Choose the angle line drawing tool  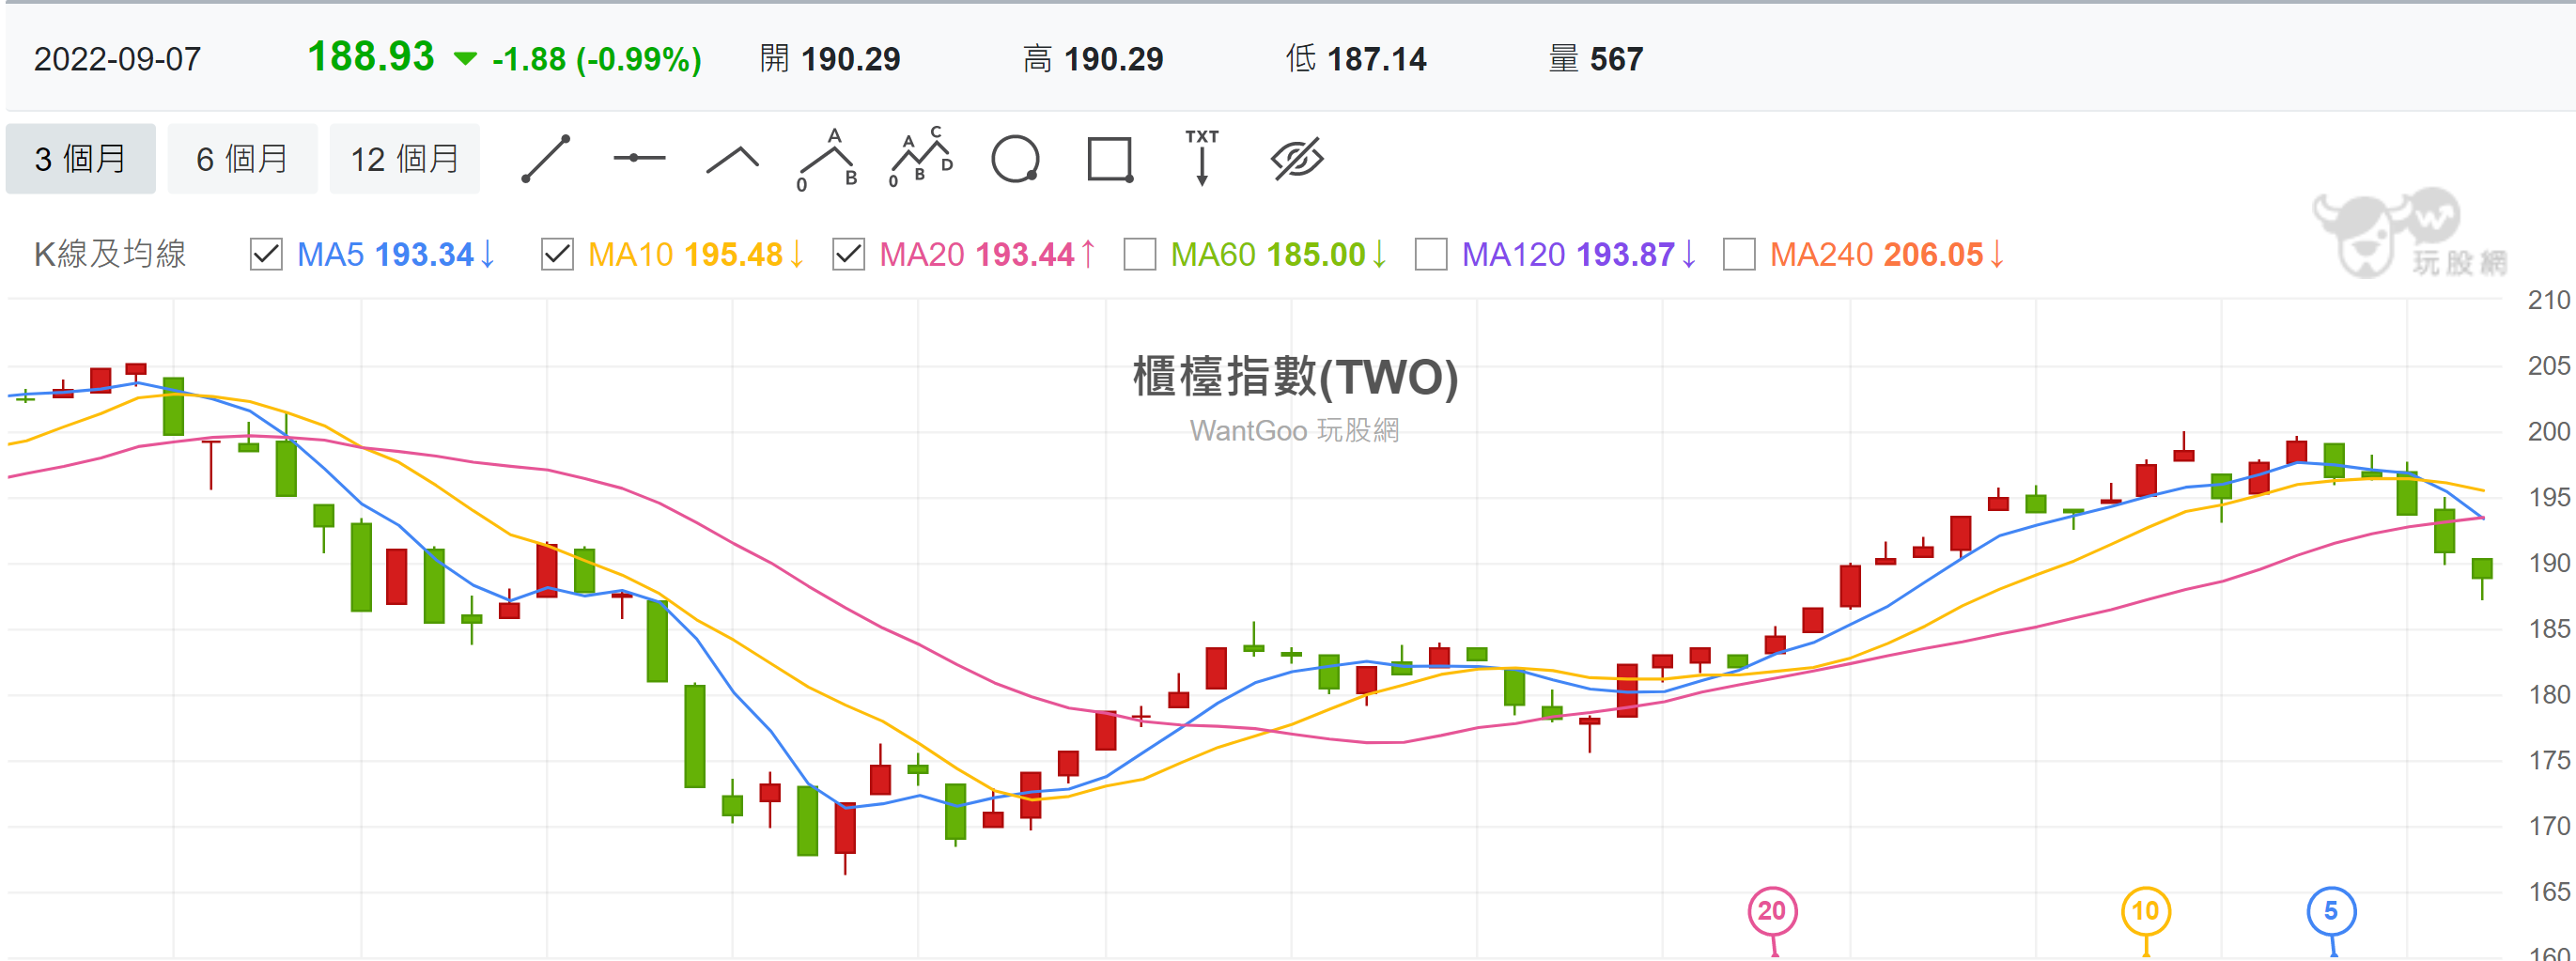(732, 159)
